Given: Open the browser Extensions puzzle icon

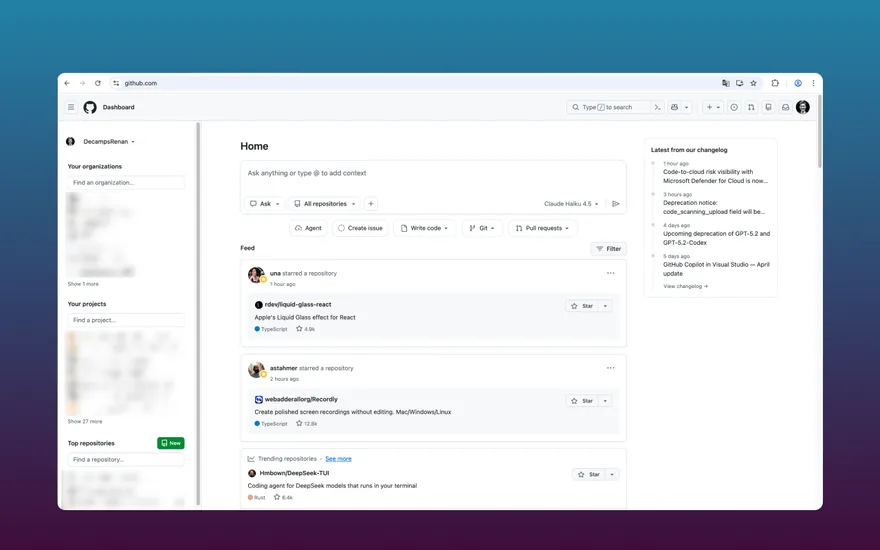Looking at the screenshot, I should [x=775, y=83].
